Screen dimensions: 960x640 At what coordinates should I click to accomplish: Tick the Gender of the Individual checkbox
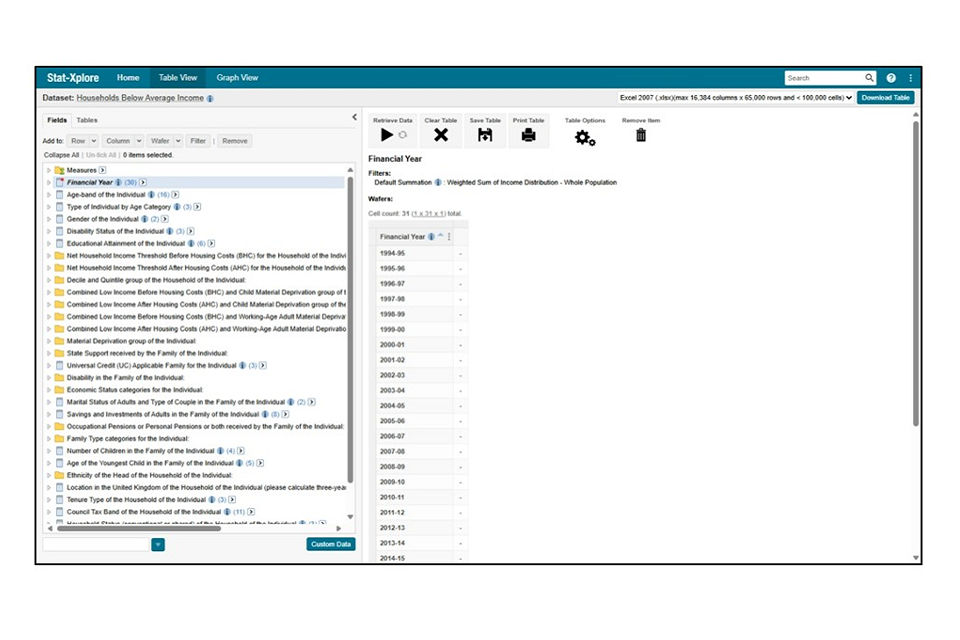[x=59, y=219]
